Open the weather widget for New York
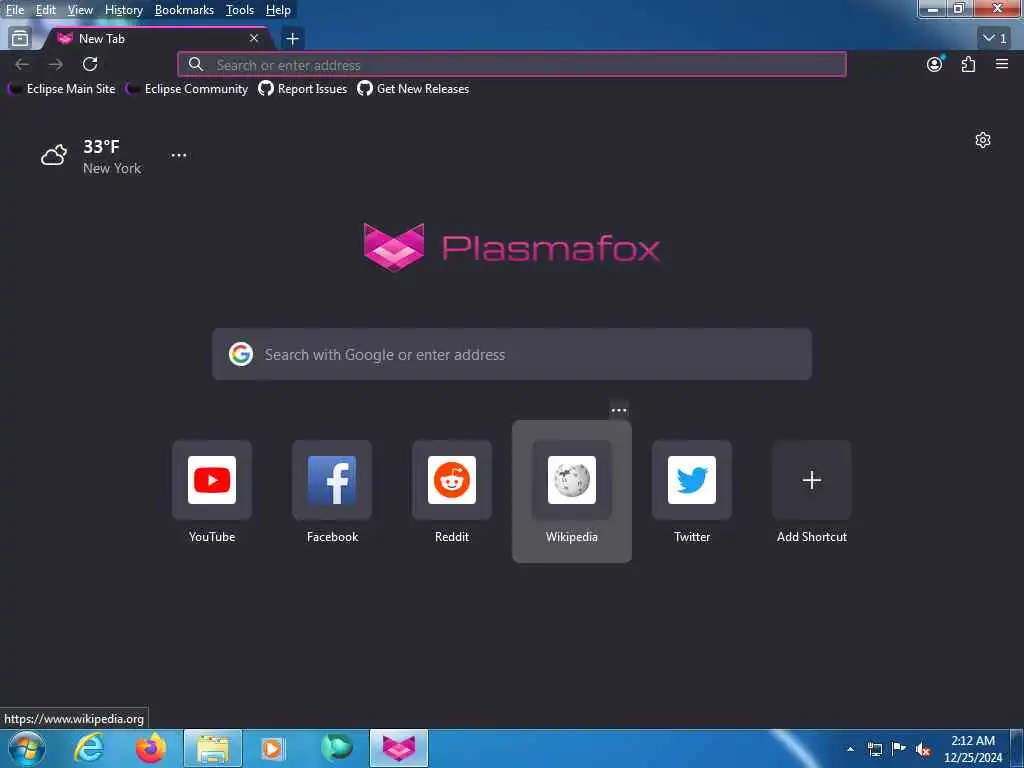 [91, 156]
